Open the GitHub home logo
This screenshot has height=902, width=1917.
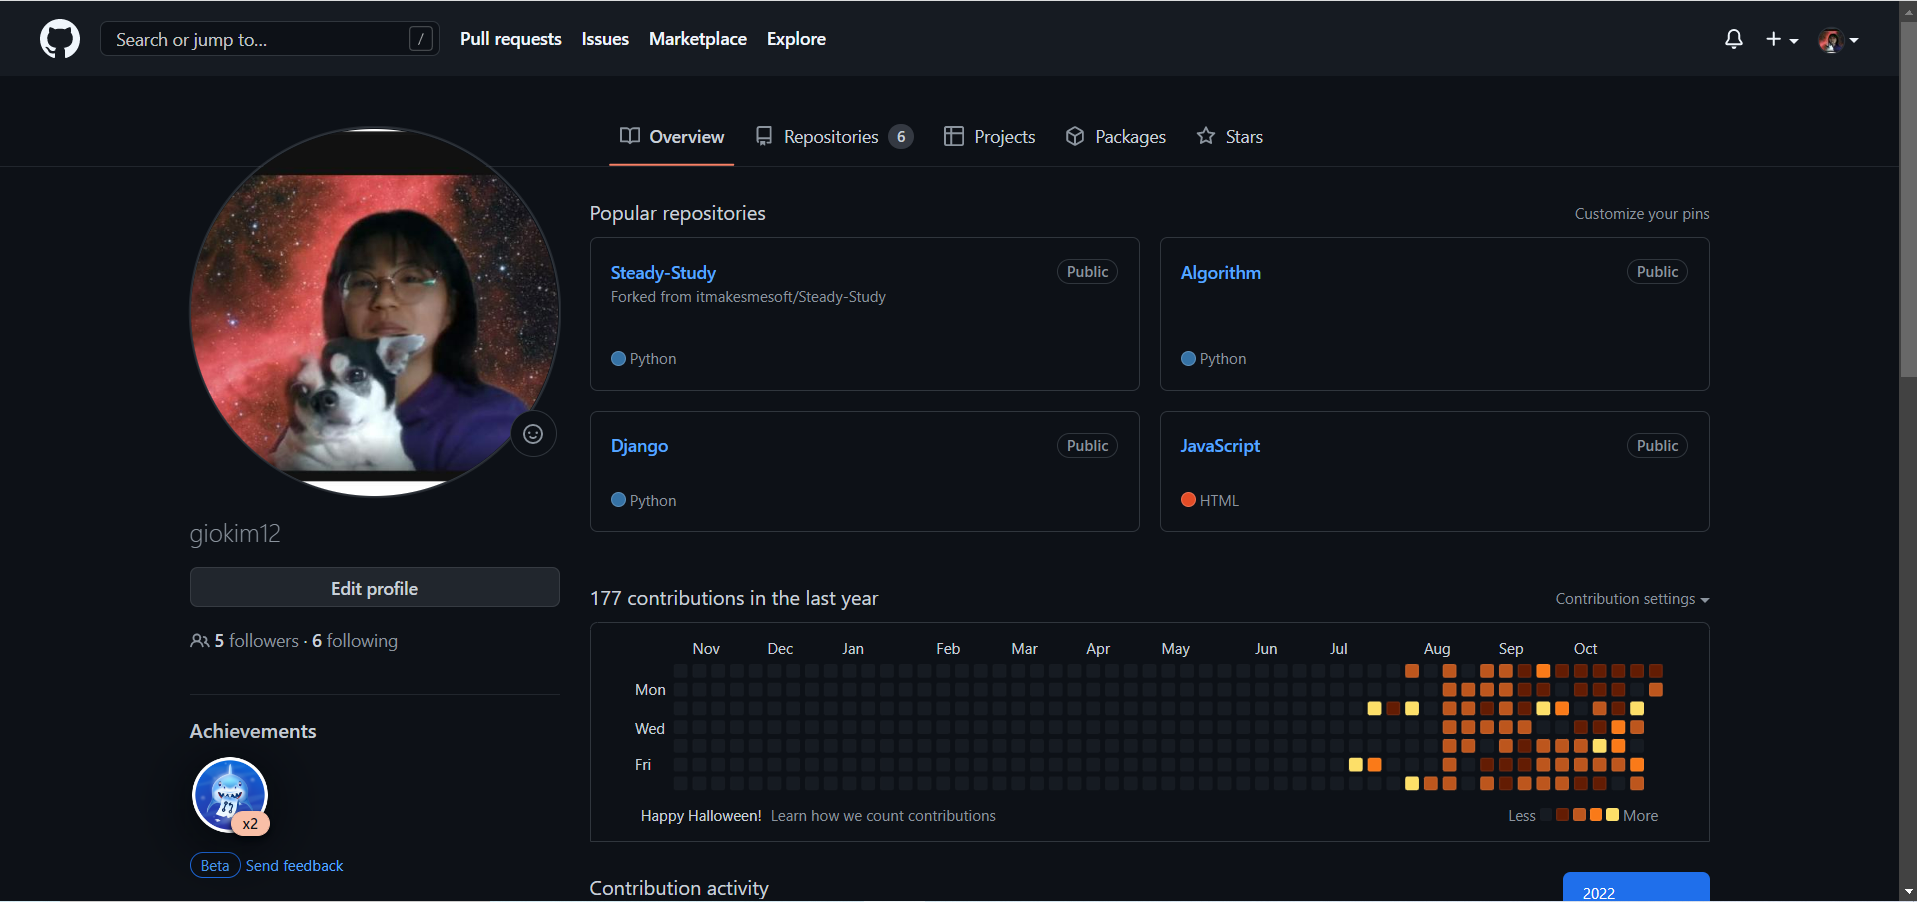(x=60, y=40)
